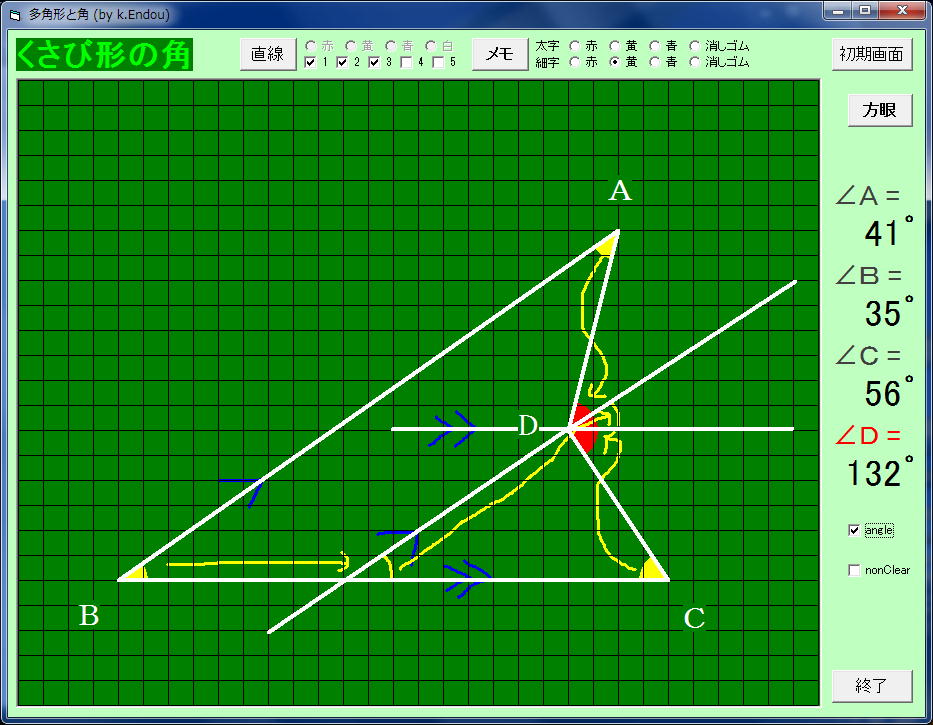Select 細字 赤 red radio button

click(x=575, y=62)
